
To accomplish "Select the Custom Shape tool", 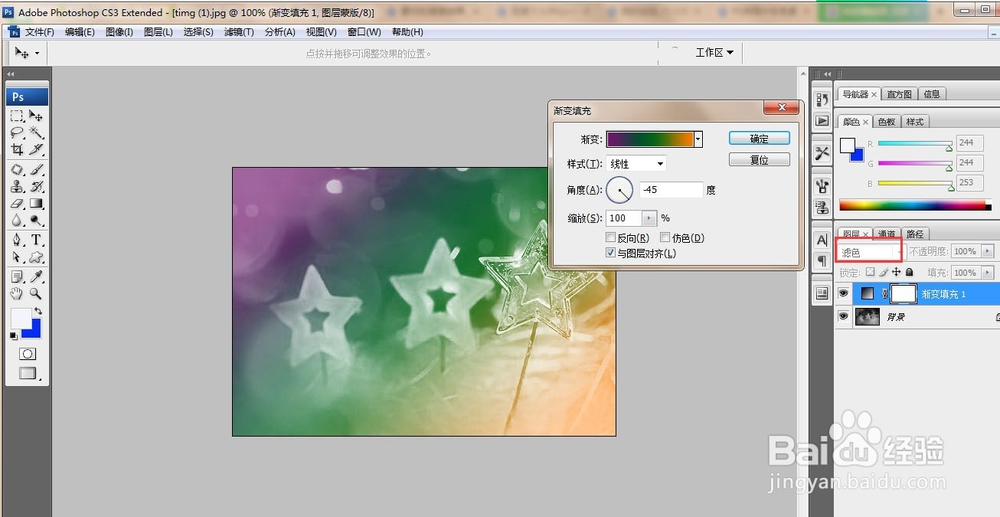I will click(x=36, y=257).
